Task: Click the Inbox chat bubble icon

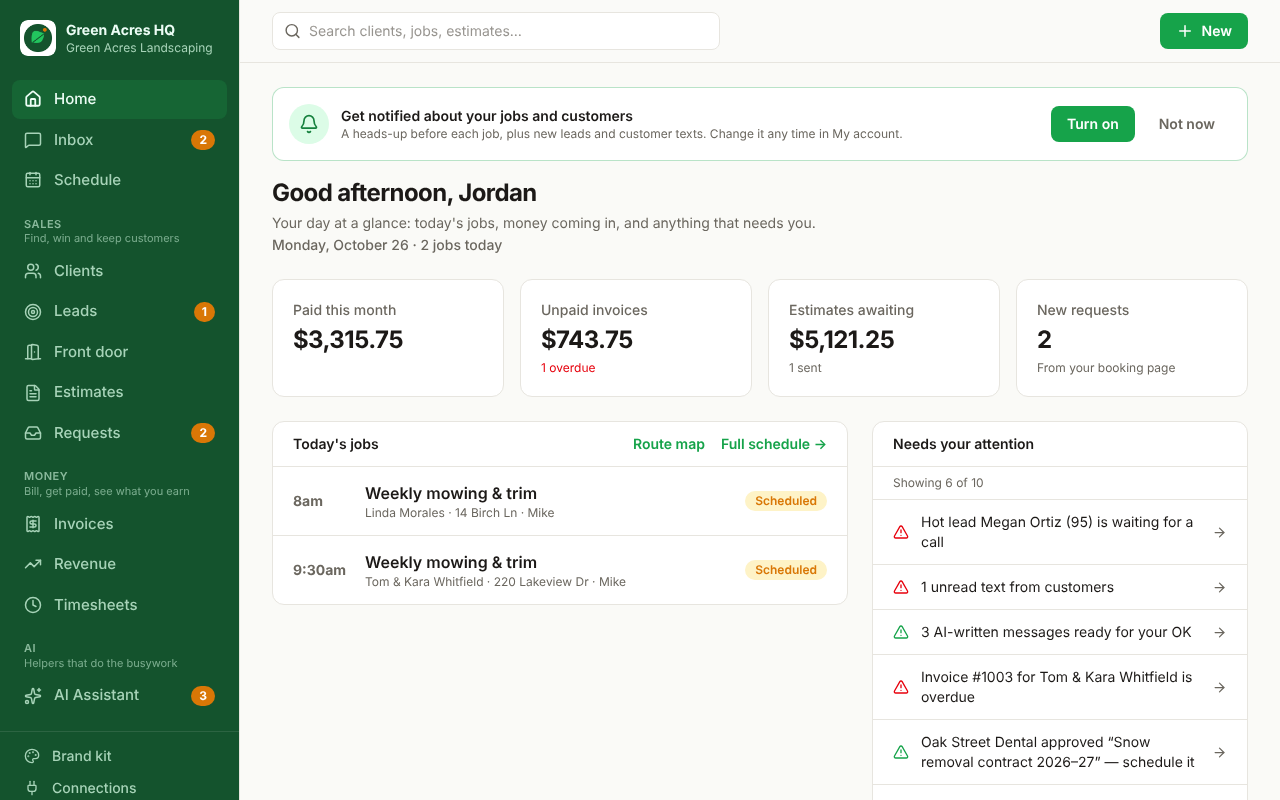Action: (33, 140)
